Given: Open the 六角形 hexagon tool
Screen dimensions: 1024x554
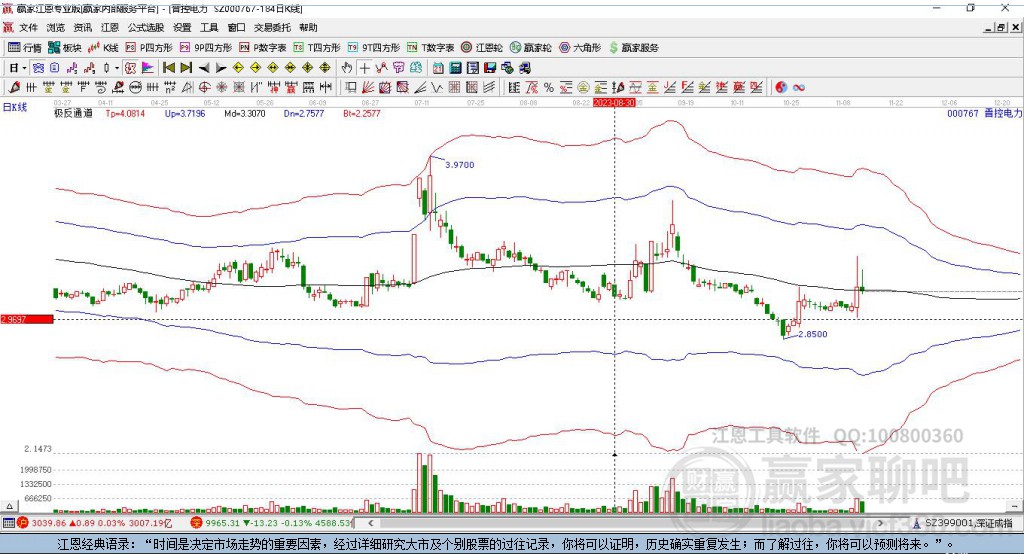Looking at the screenshot, I should [580, 48].
